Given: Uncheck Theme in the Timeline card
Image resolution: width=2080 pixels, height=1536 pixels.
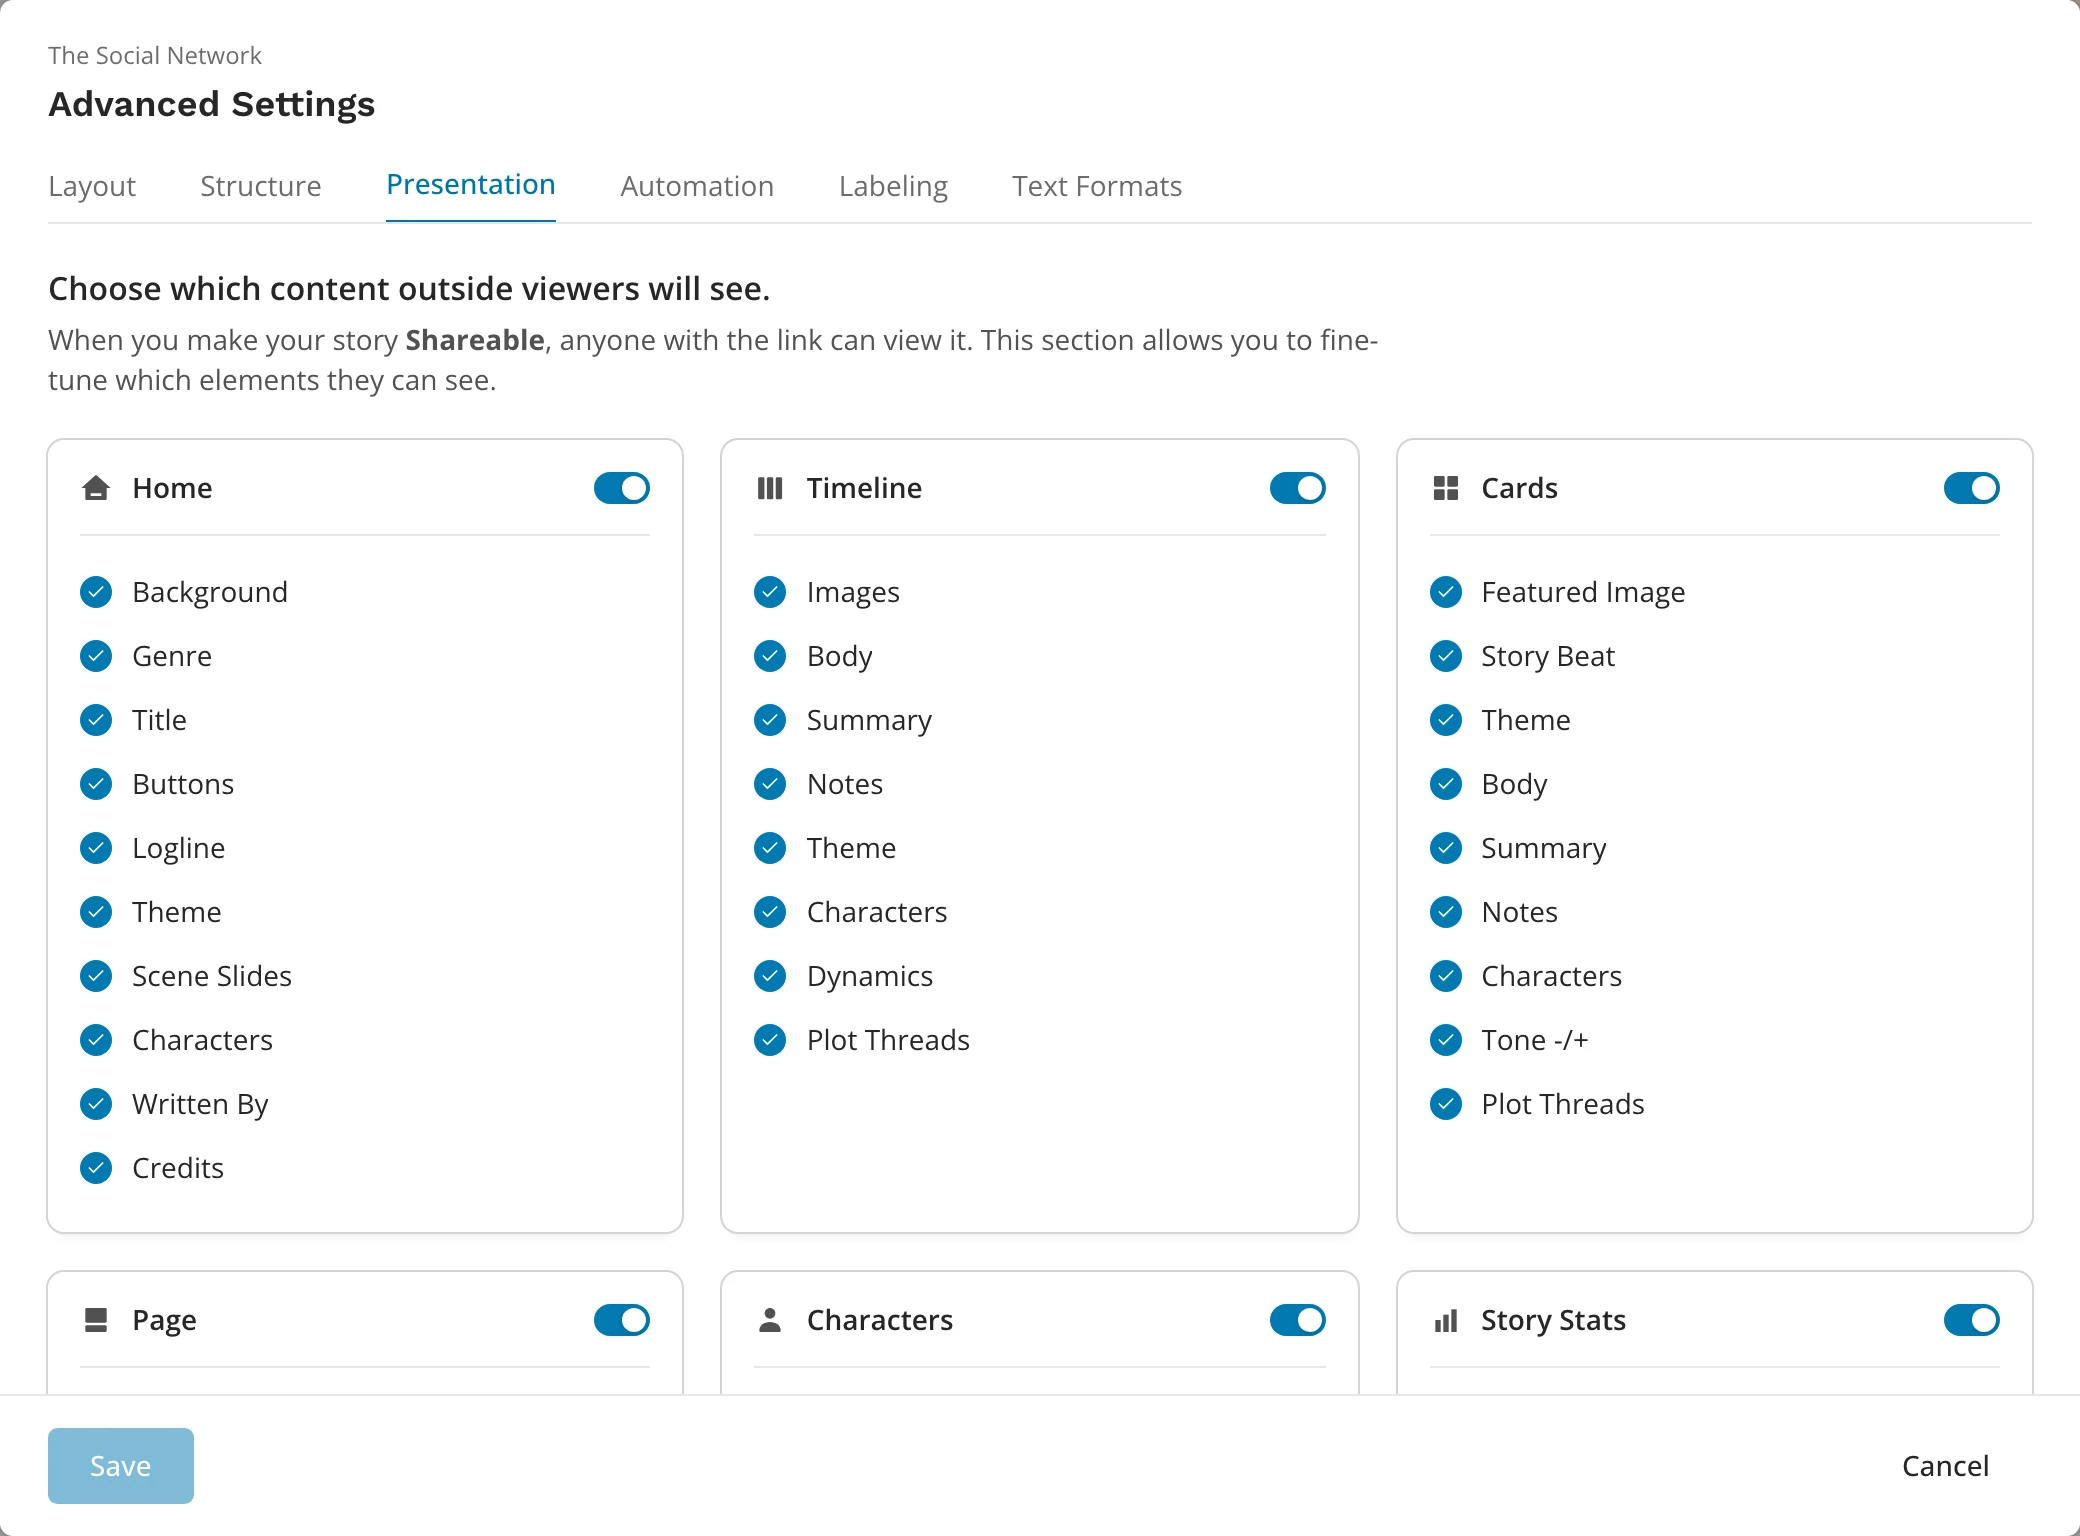Looking at the screenshot, I should point(770,848).
